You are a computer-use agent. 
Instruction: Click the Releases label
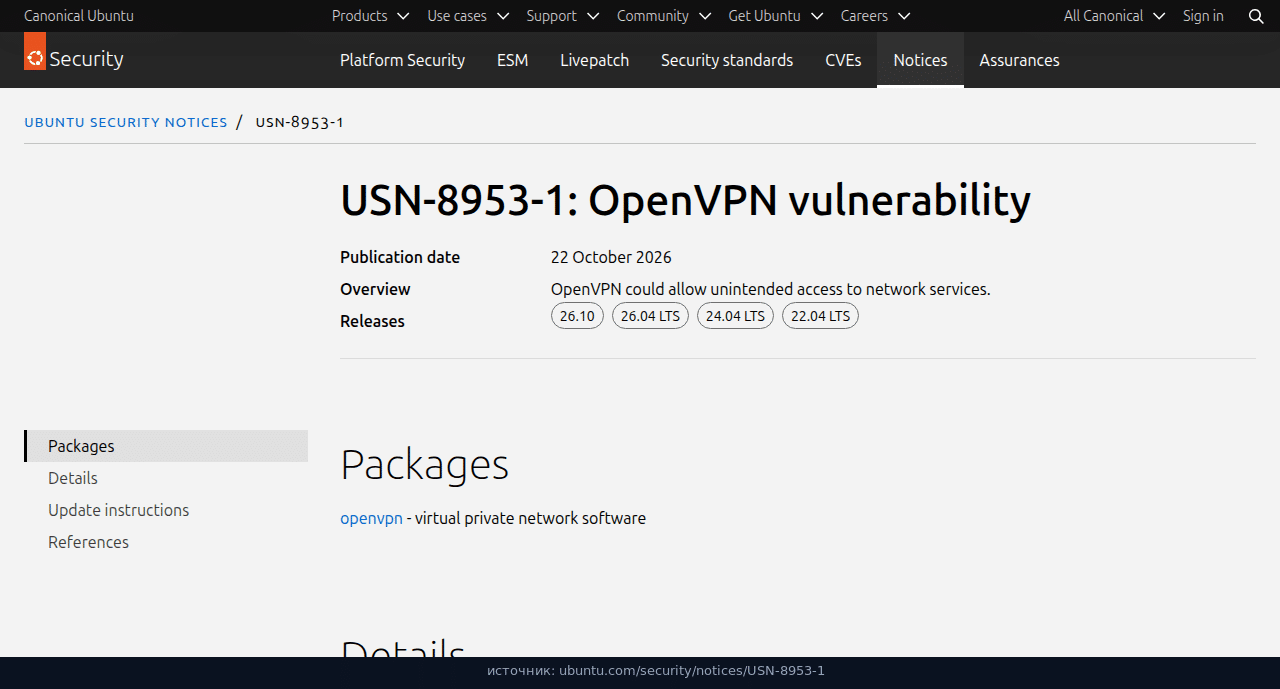372,321
